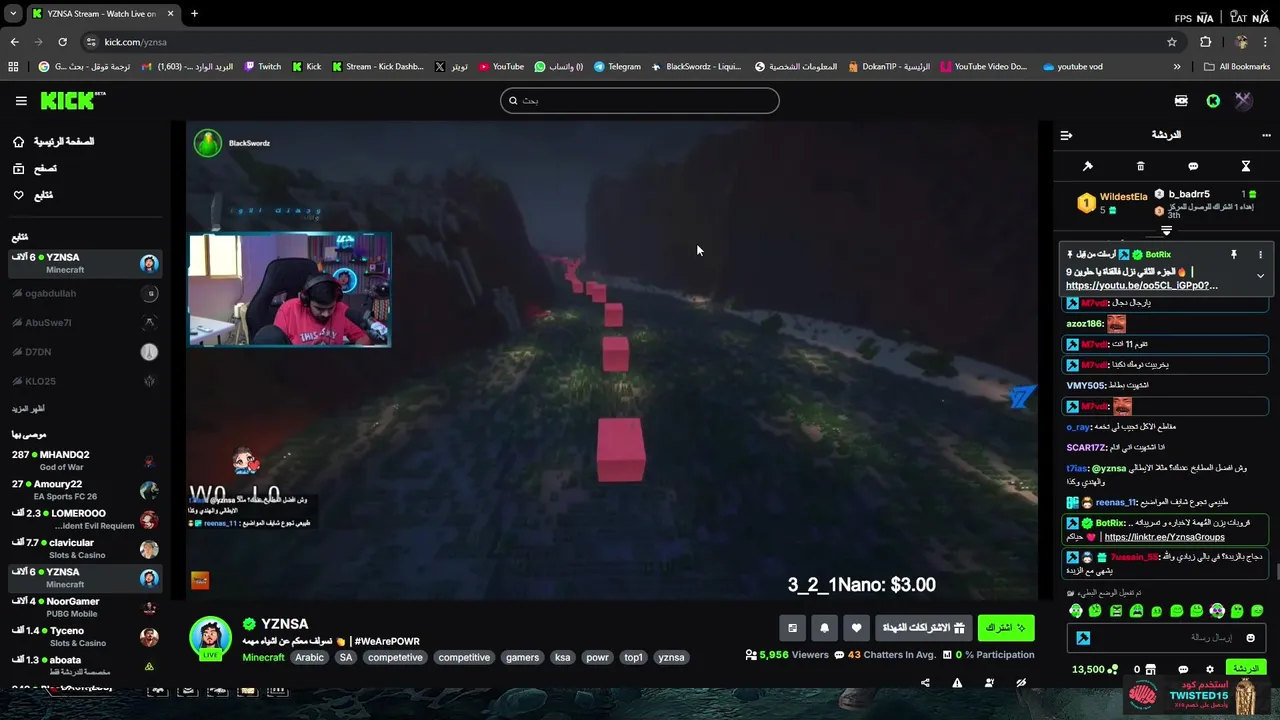Open recommended channel LOMEROOO
The image size is (1280, 720).
pos(85,519)
